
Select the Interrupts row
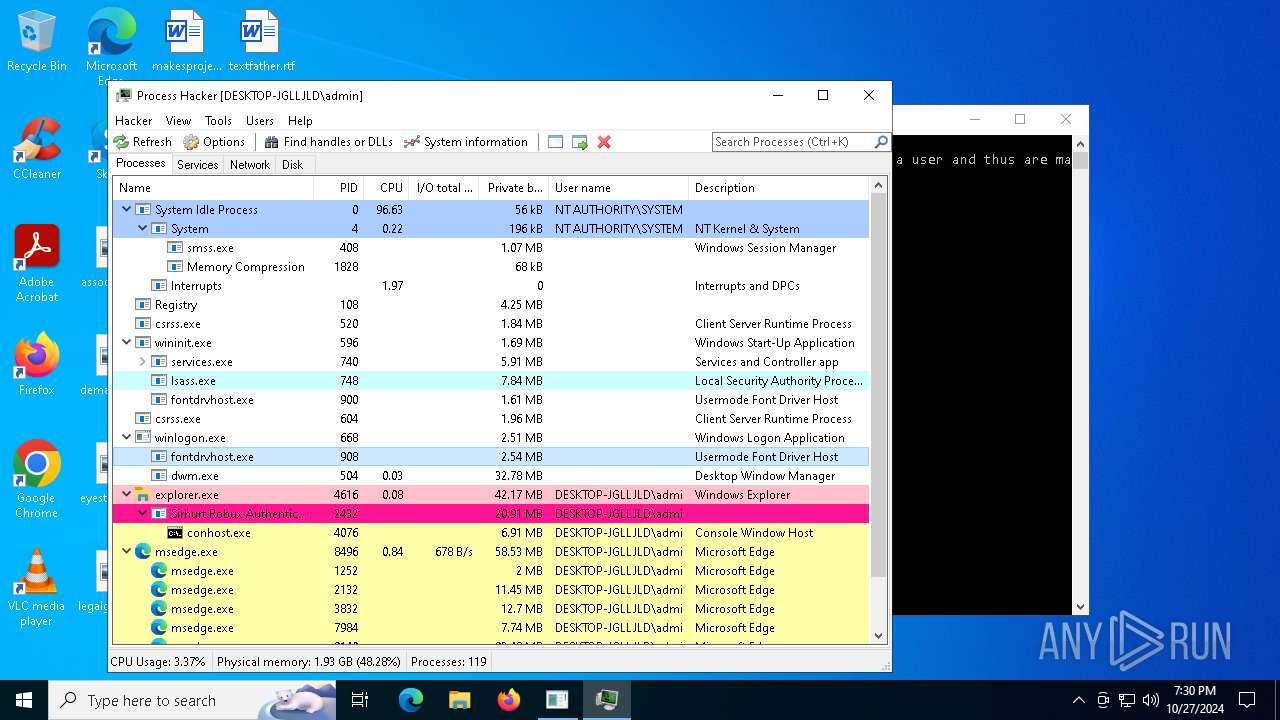tap(491, 286)
